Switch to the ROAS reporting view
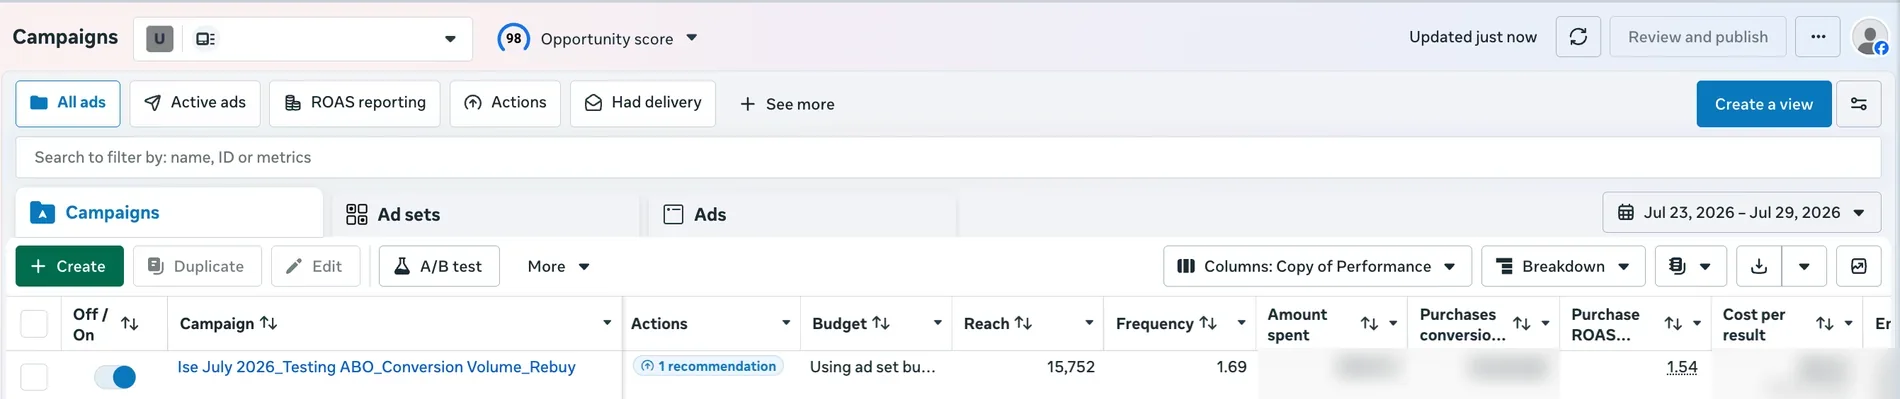 point(355,103)
